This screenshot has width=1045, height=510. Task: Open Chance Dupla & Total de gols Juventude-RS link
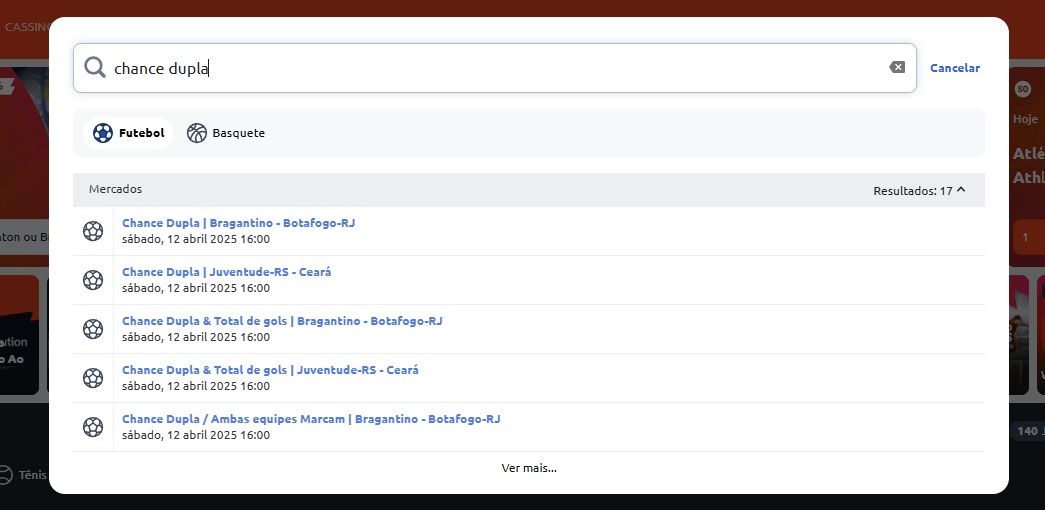[270, 370]
